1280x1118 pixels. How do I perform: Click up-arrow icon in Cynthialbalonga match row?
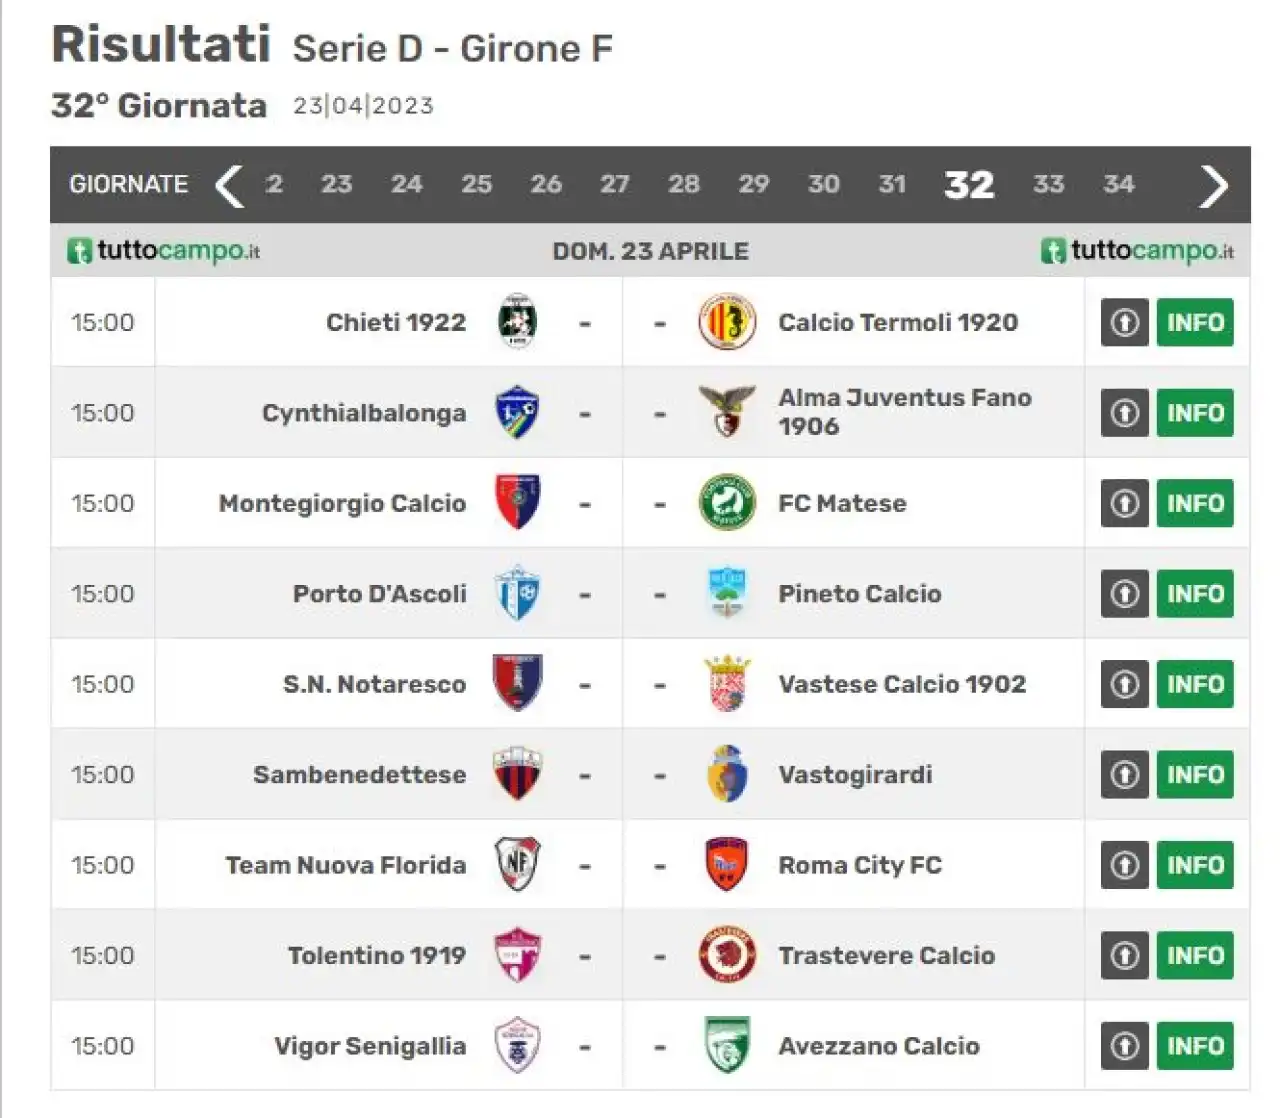pos(1125,412)
